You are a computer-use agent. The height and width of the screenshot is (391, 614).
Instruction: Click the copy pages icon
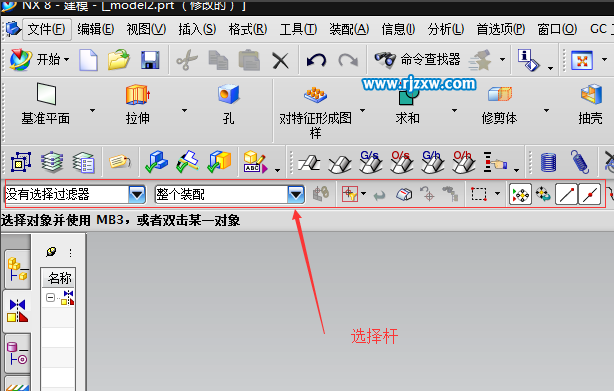pyautogui.click(x=218, y=60)
